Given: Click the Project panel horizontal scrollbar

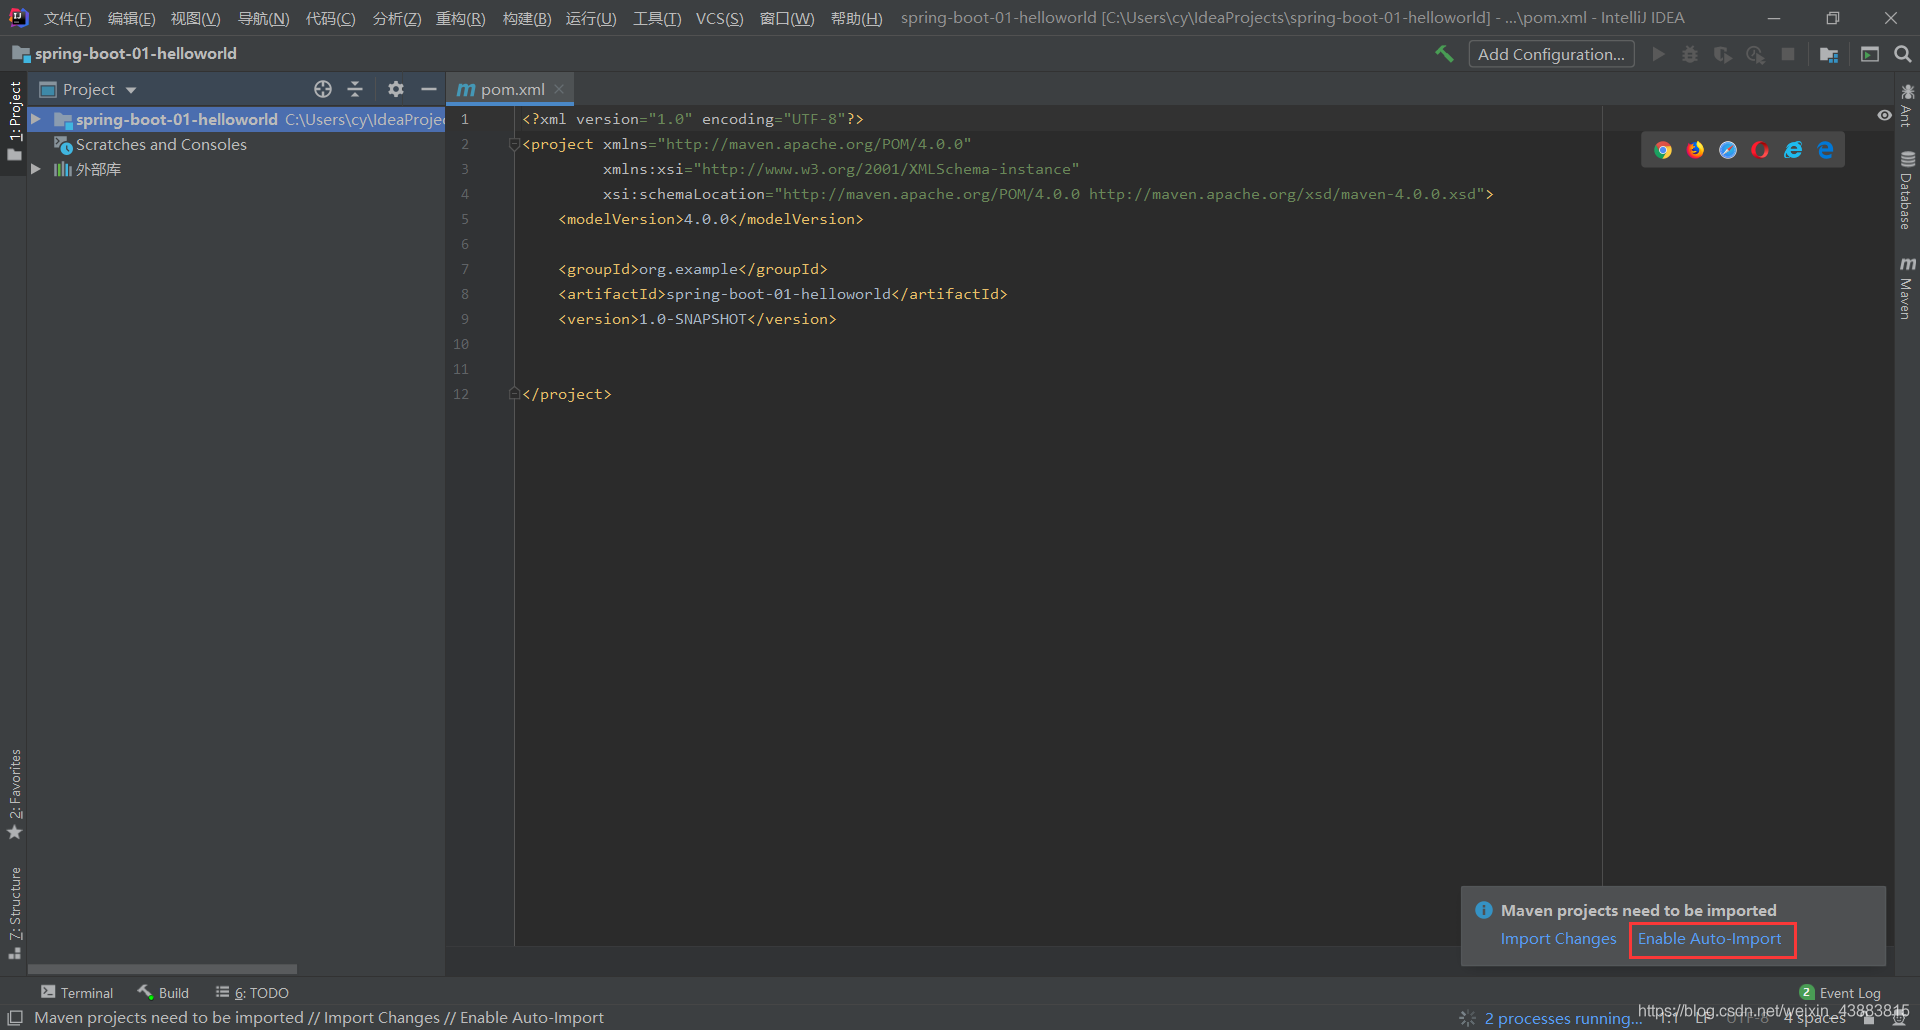Looking at the screenshot, I should coord(162,969).
